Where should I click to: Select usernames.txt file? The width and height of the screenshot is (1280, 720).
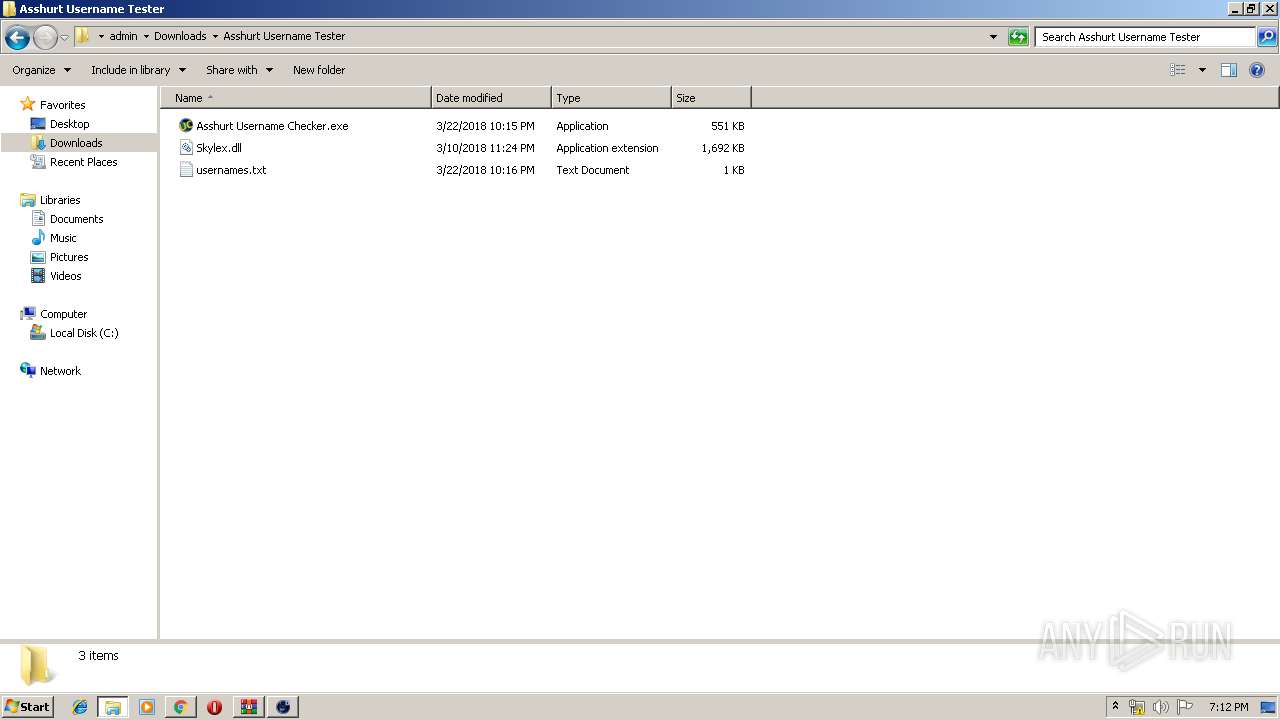231,170
